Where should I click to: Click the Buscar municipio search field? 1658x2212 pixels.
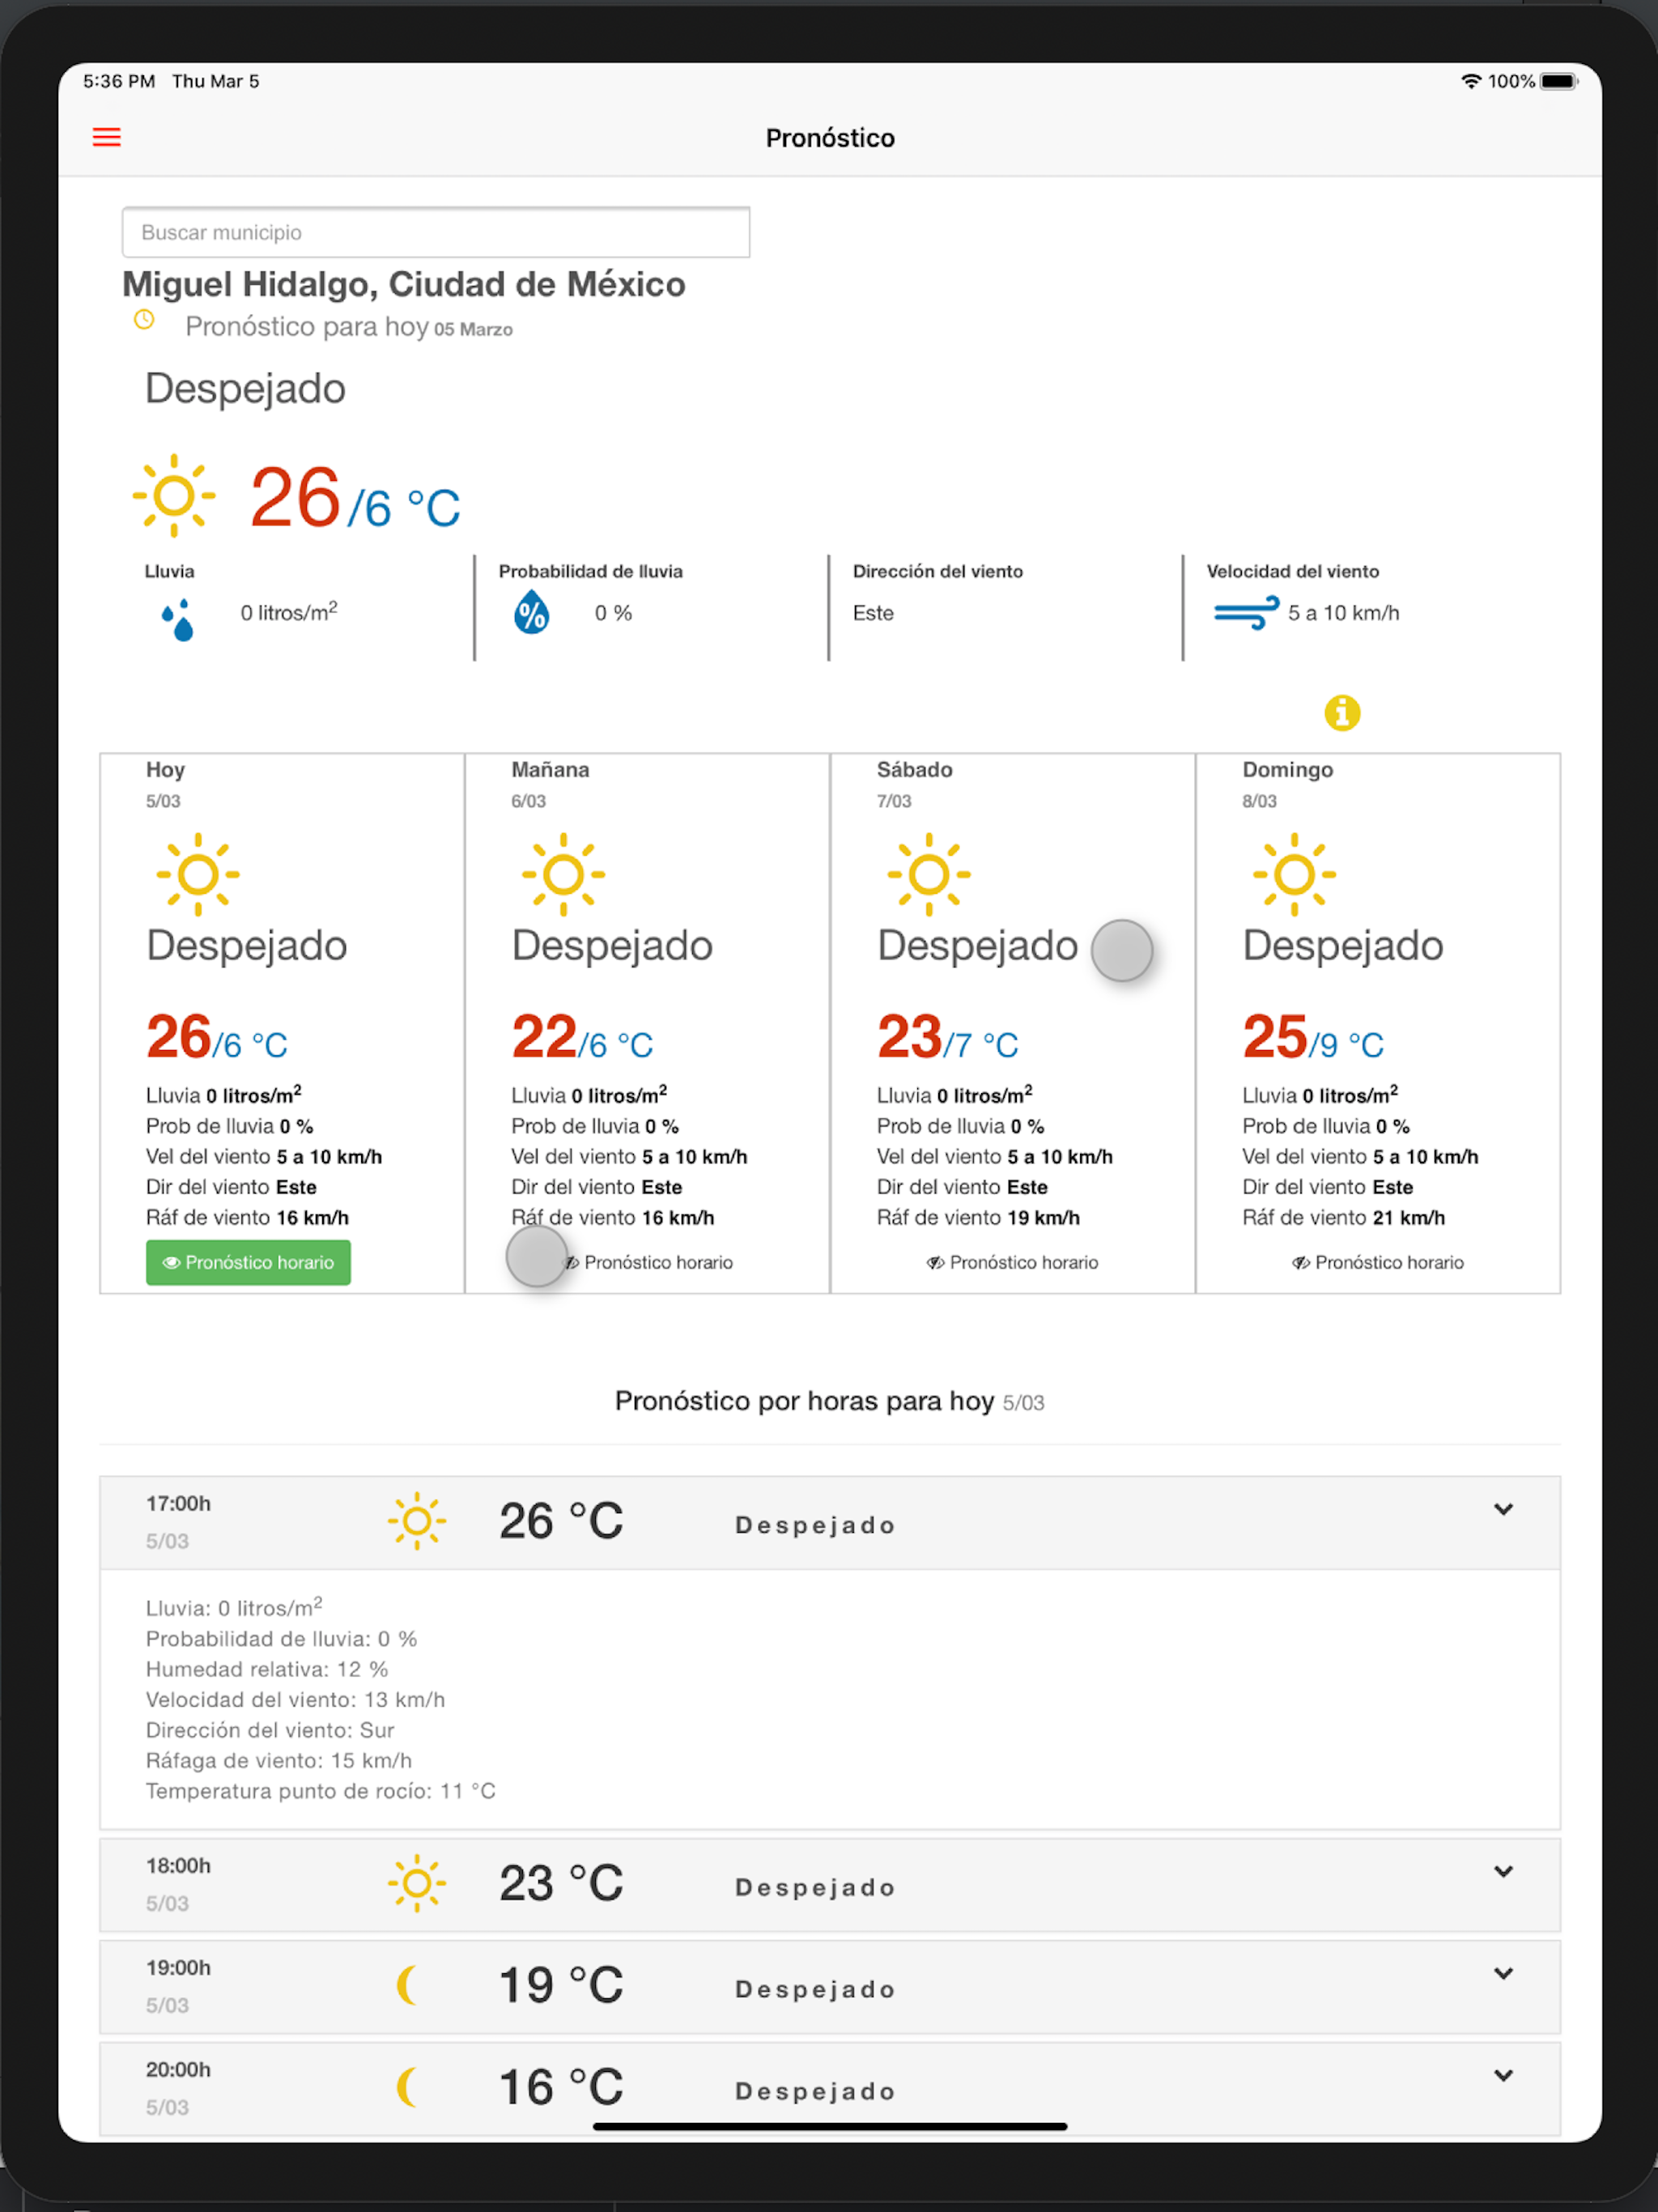point(436,232)
